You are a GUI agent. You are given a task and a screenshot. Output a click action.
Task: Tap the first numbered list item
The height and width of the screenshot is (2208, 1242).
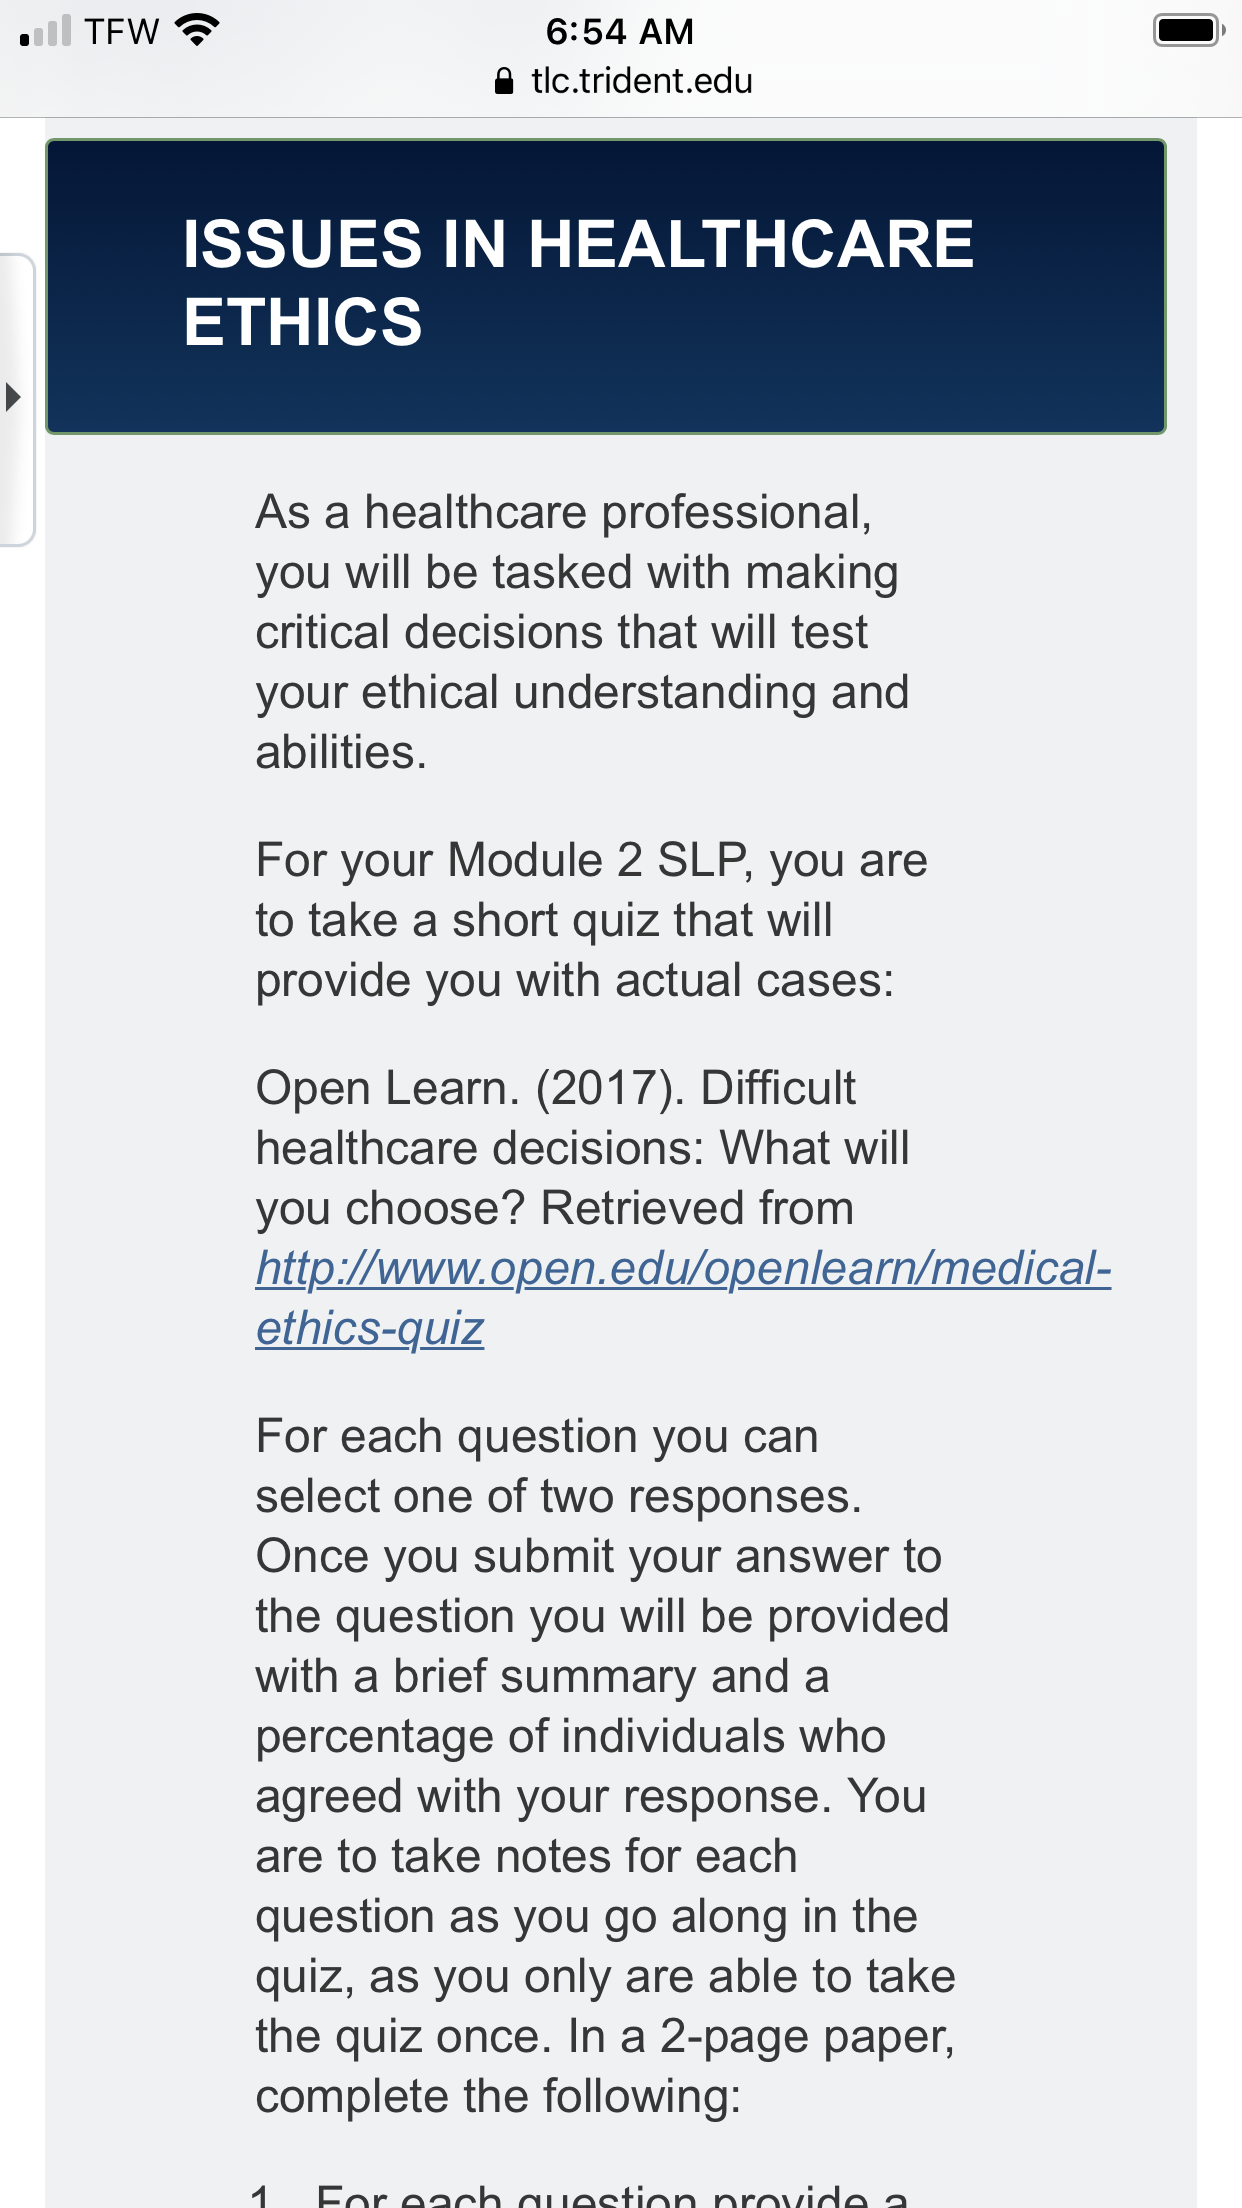click(x=580, y=2195)
